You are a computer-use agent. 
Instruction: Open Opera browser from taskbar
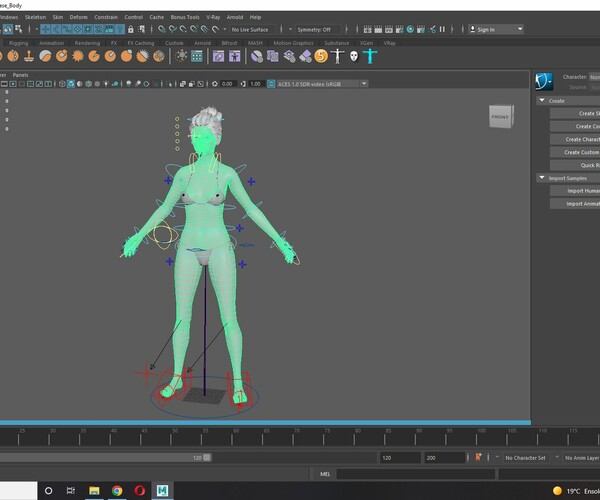[140, 490]
